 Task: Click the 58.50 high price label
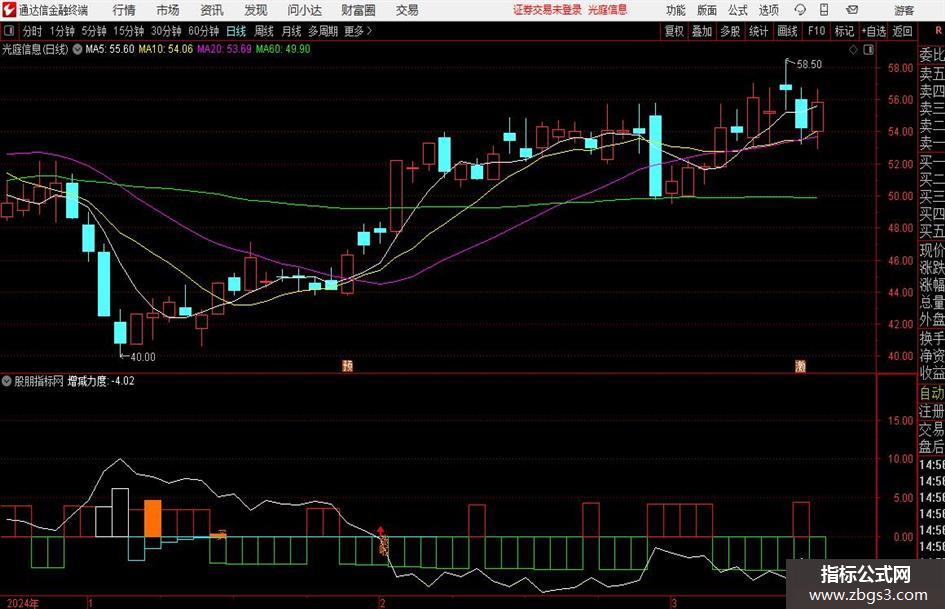click(809, 64)
